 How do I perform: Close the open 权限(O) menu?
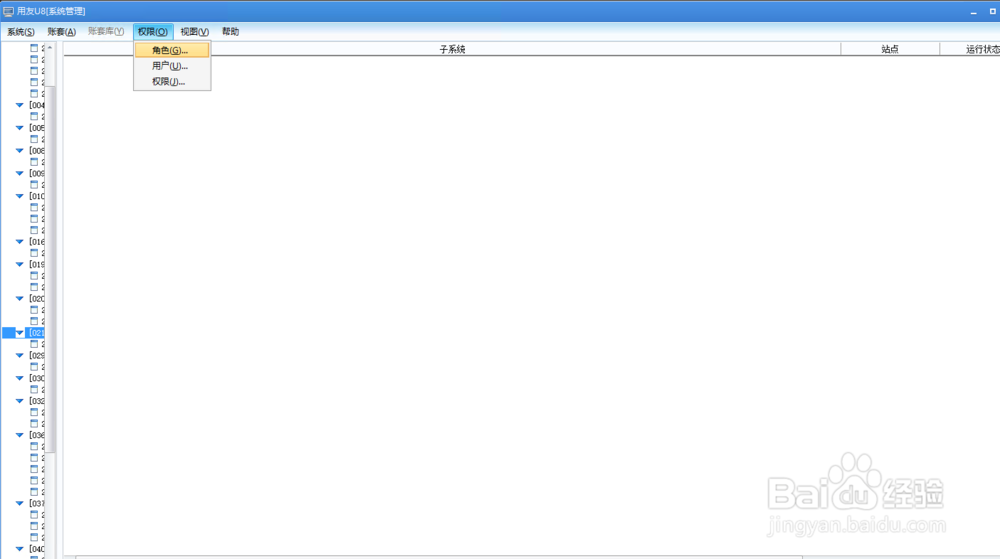(152, 32)
